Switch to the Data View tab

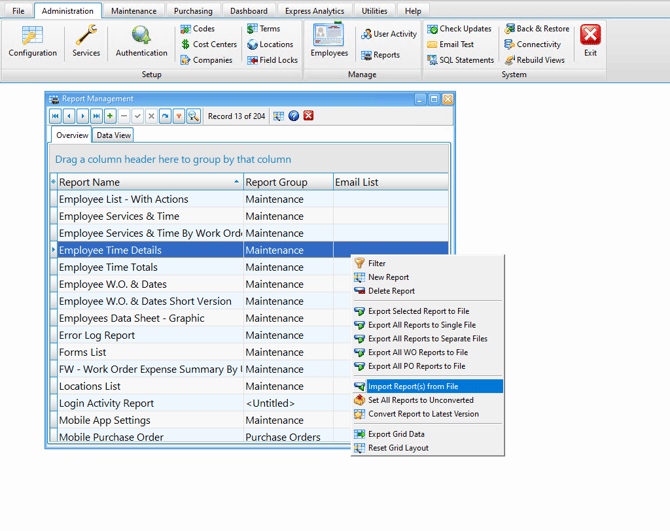pos(113,135)
